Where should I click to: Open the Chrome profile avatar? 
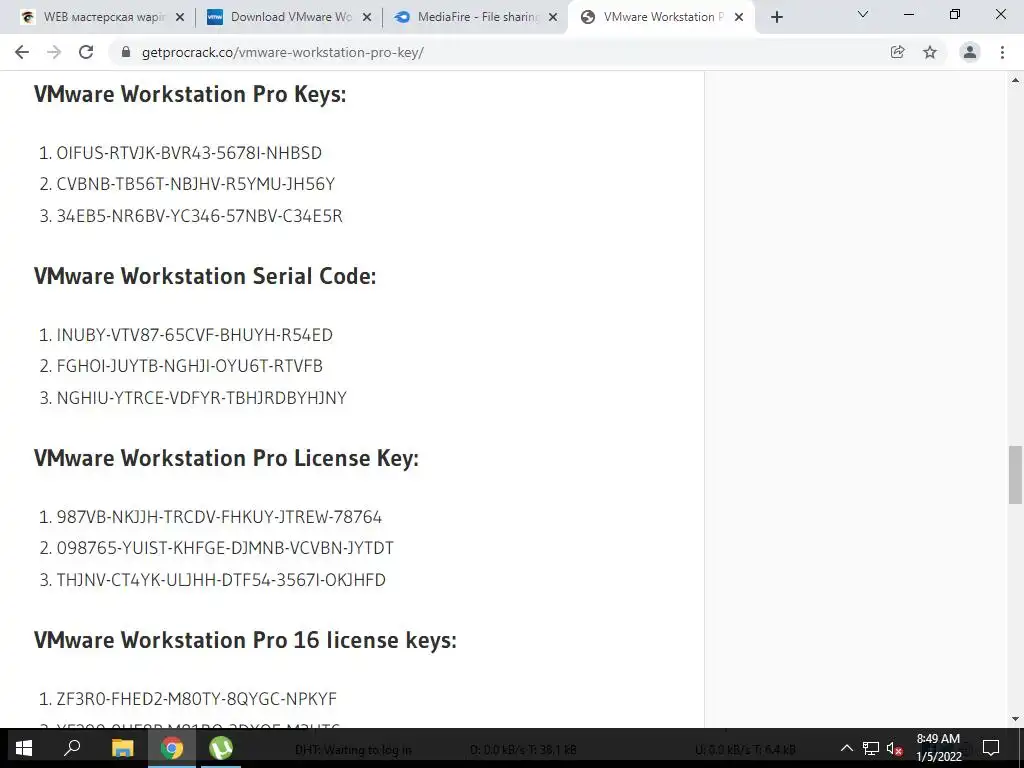970,52
